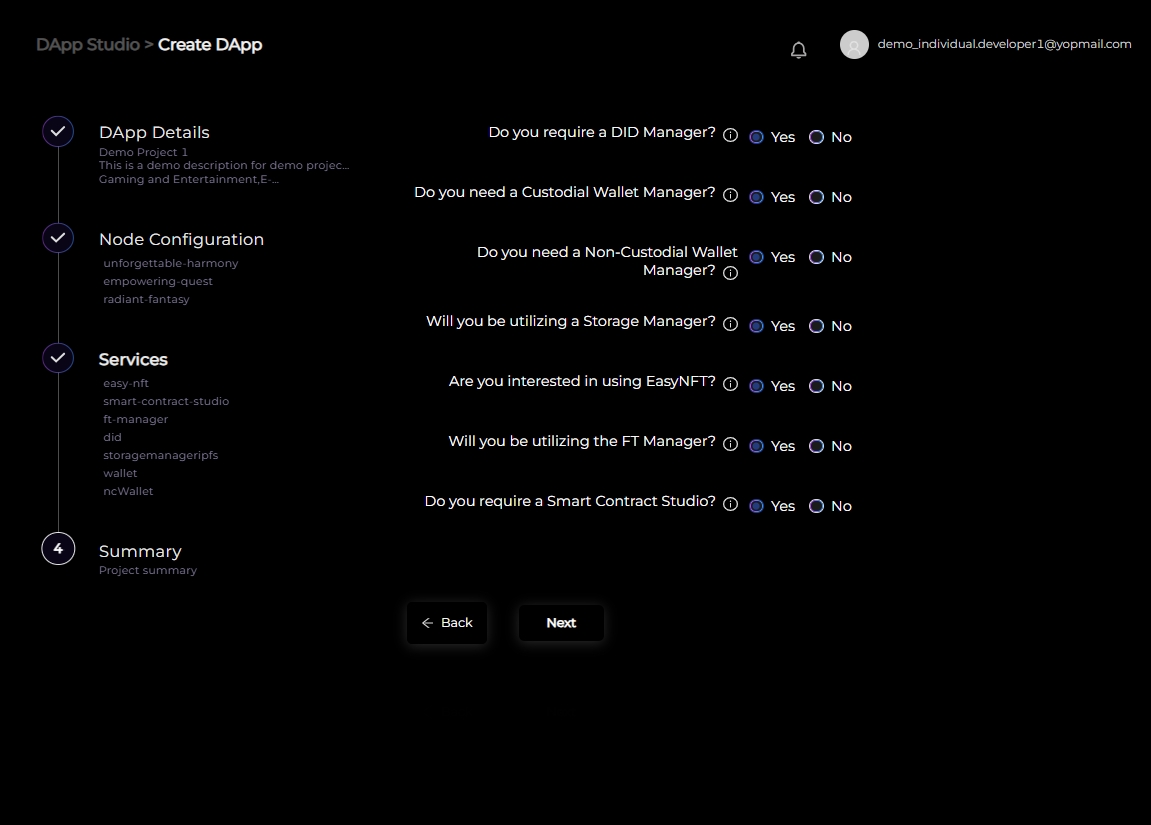
Task: Click info icon beside Custodial Wallet Manager
Action: pyautogui.click(x=730, y=196)
